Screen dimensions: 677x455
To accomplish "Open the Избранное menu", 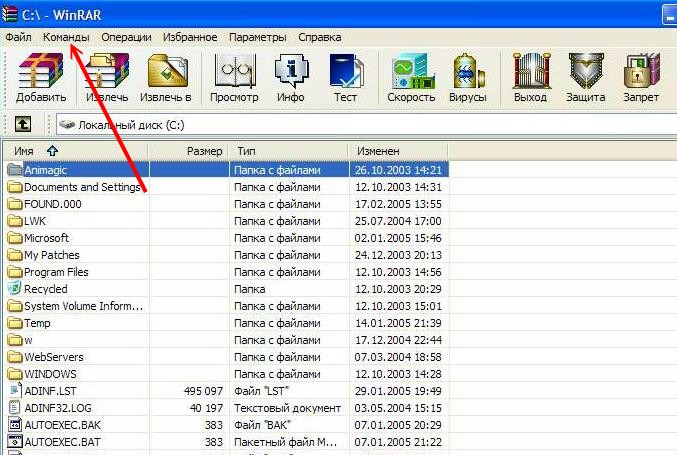I will tap(190, 37).
